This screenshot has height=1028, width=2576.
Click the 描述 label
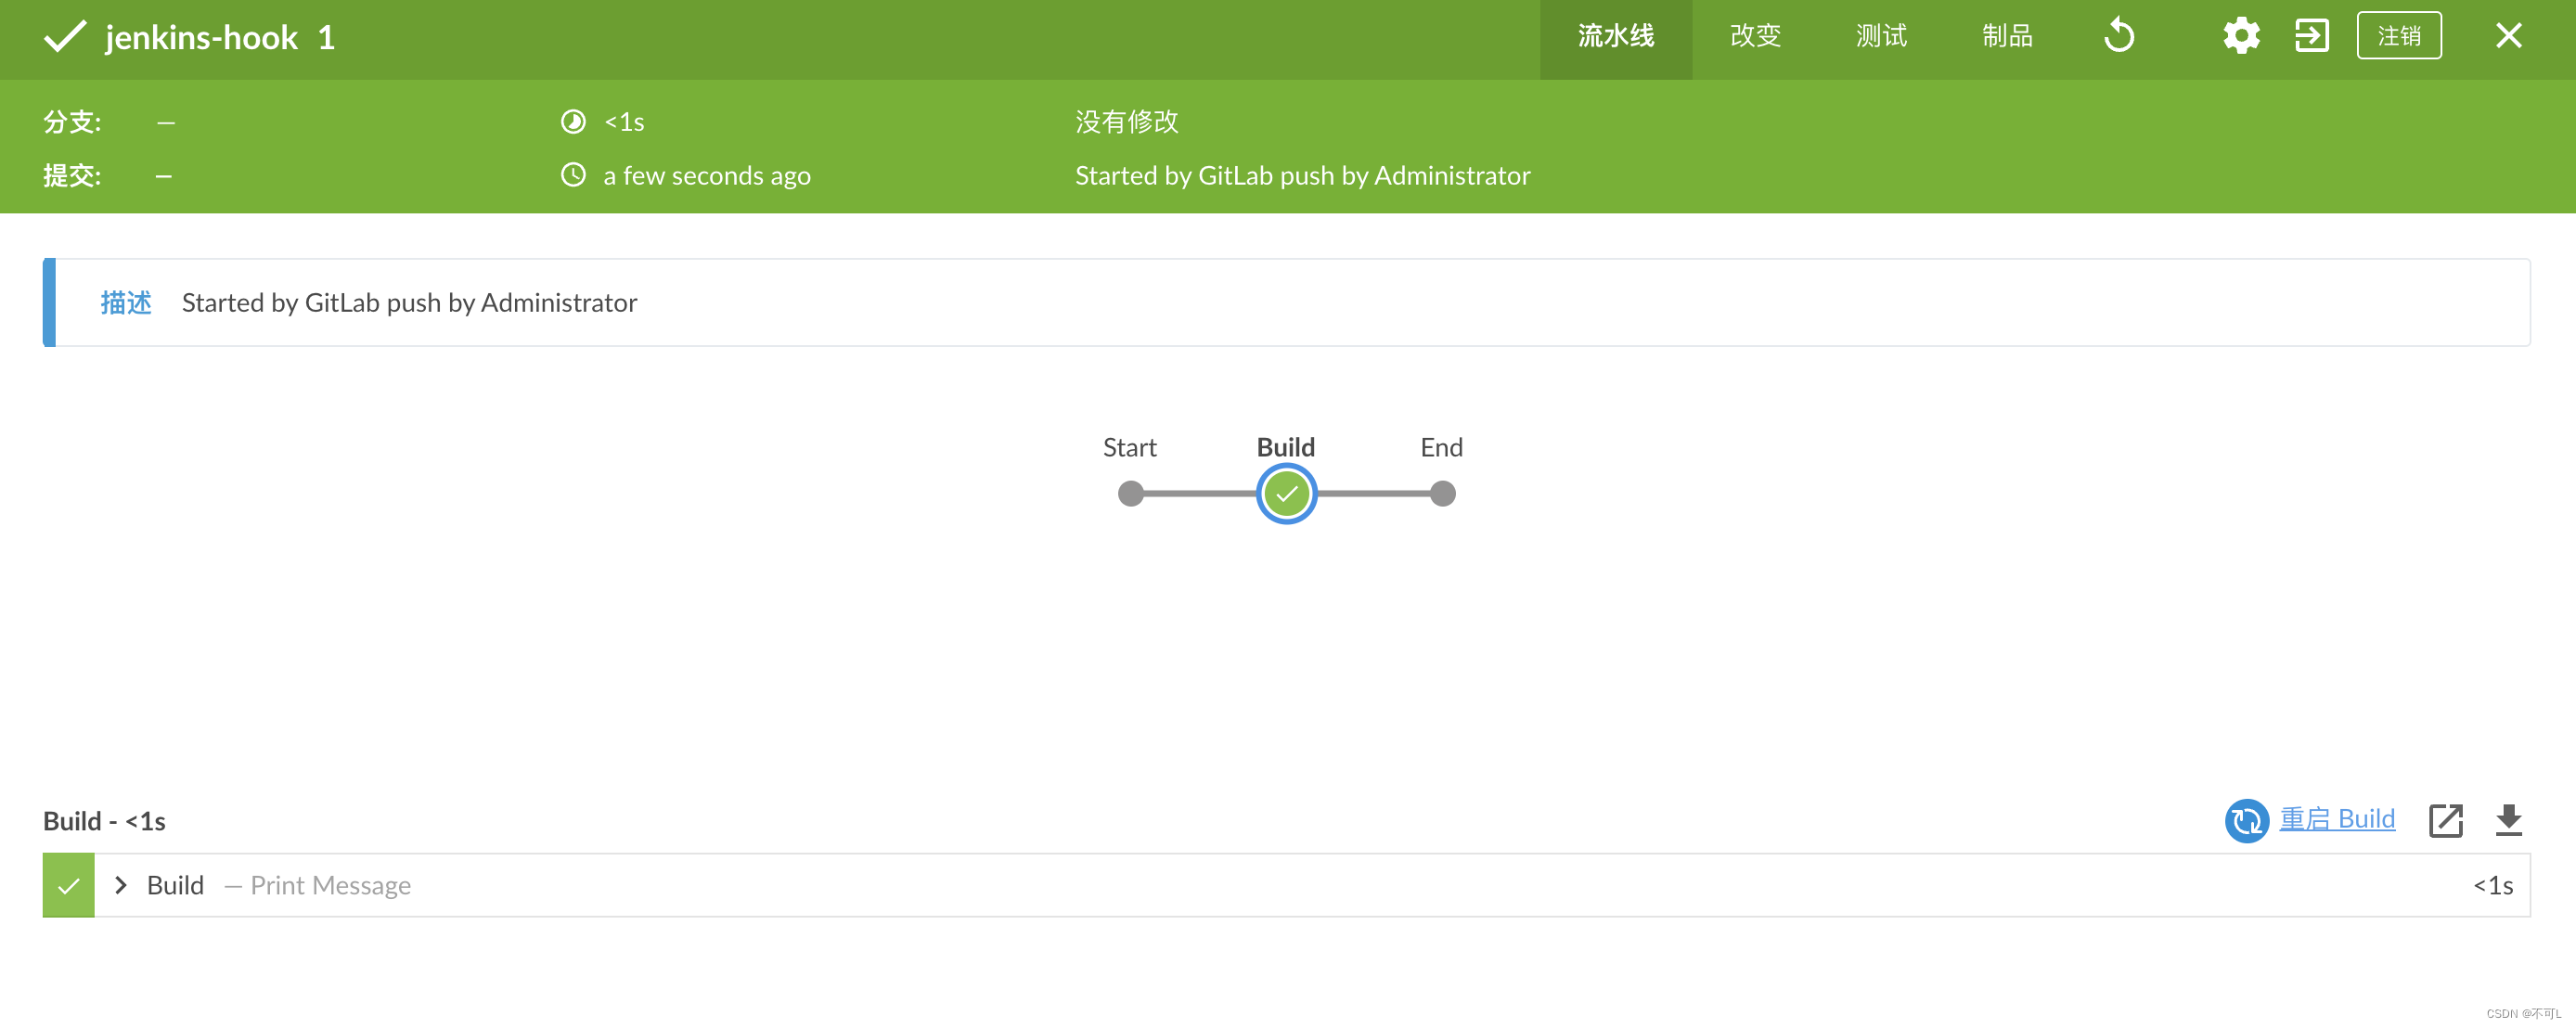click(x=126, y=302)
